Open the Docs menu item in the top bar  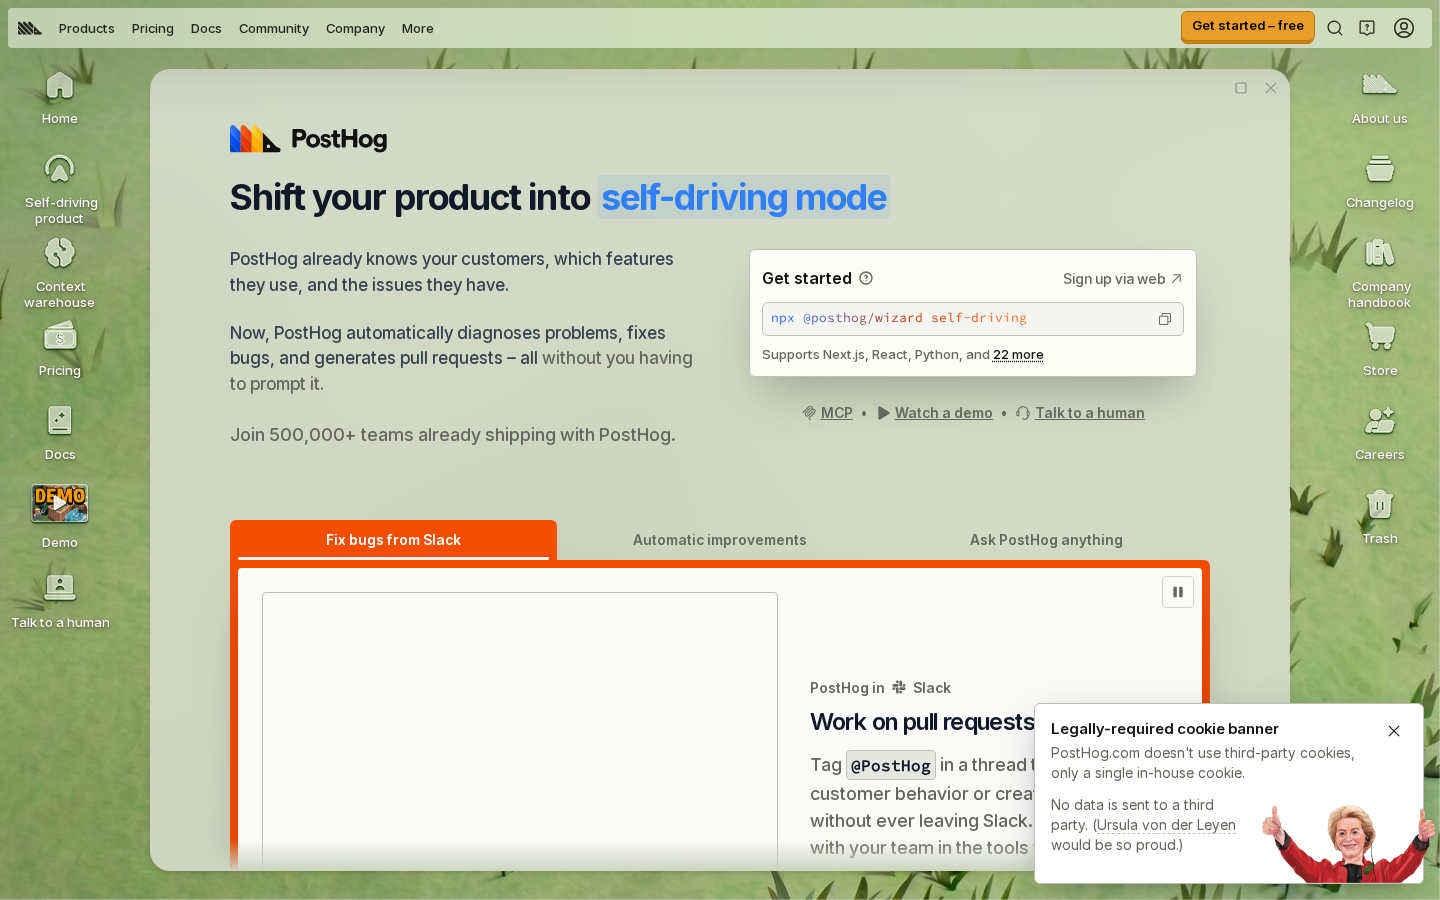point(206,28)
